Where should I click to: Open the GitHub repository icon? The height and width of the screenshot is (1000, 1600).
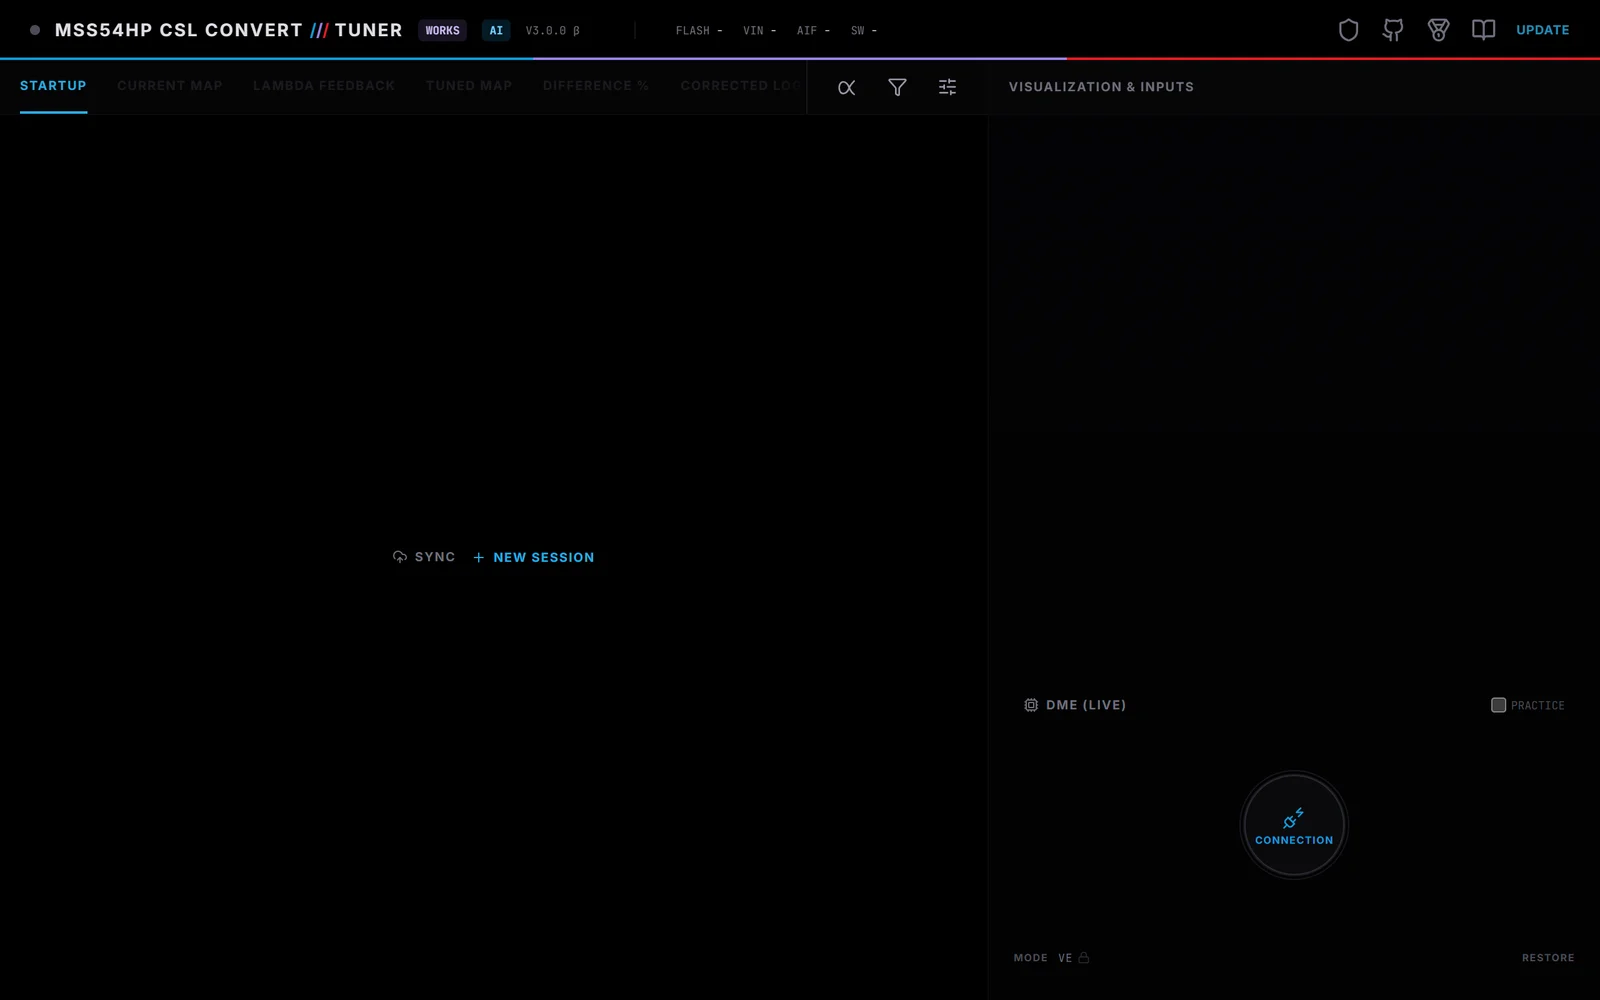(1393, 30)
